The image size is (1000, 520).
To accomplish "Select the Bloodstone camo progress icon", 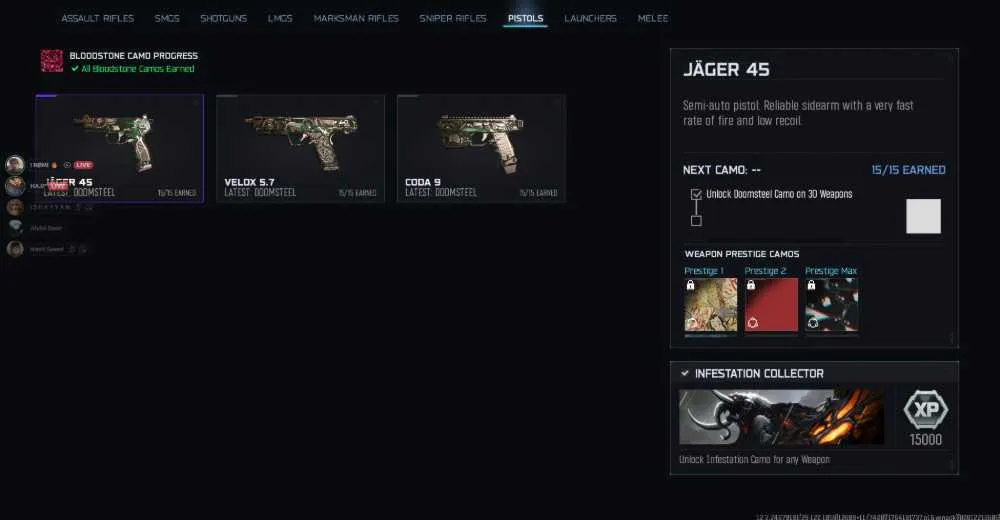I will (52, 61).
